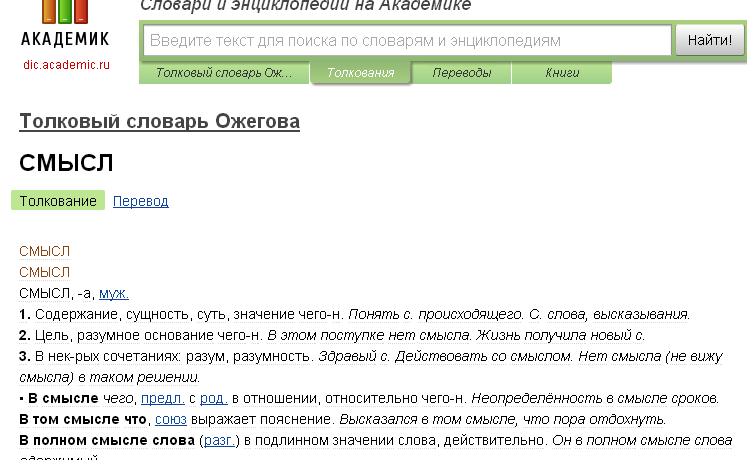The image size is (747, 460).
Task: Click the second orange СМЫСЛ entry
Action: (44, 272)
